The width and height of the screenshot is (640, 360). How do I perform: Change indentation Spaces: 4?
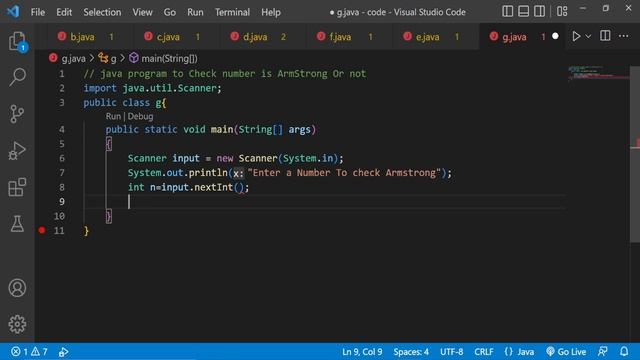(411, 351)
